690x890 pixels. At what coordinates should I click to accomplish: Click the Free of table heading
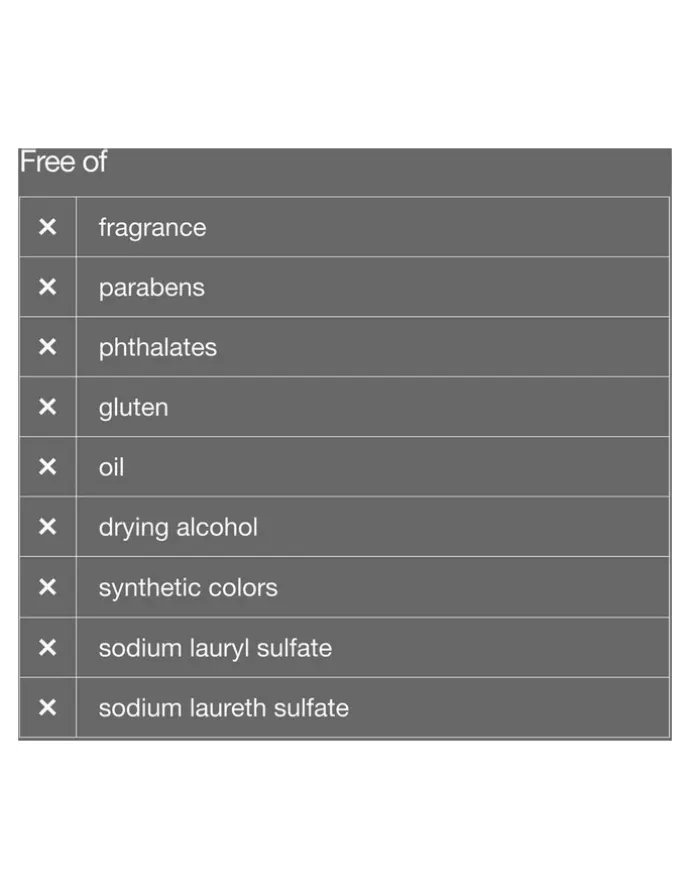coord(63,162)
